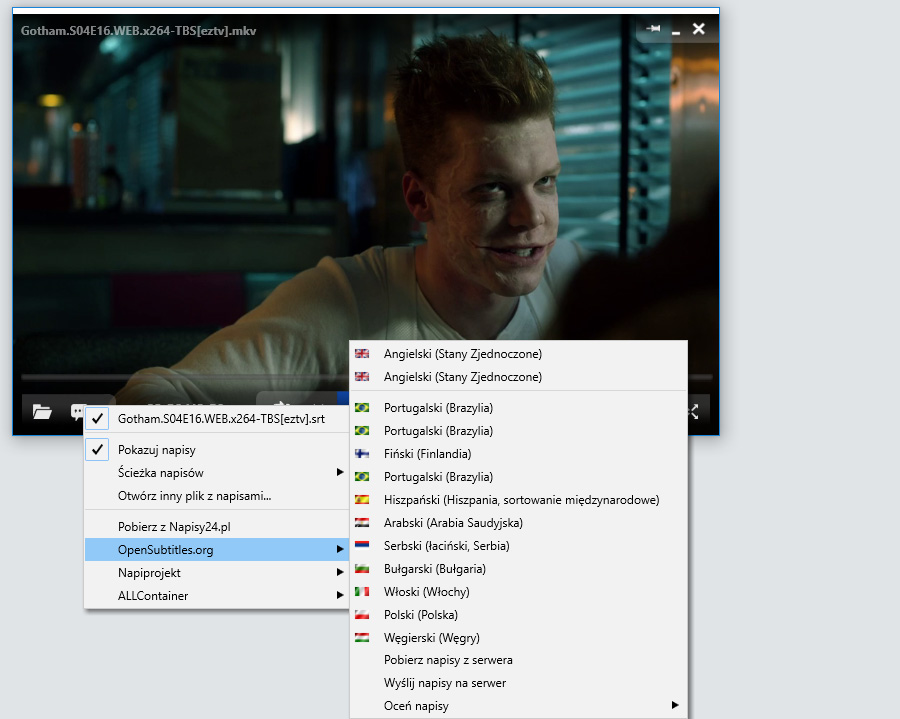The height and width of the screenshot is (719, 900).
Task: Minimize the player window
Action: pos(676,32)
